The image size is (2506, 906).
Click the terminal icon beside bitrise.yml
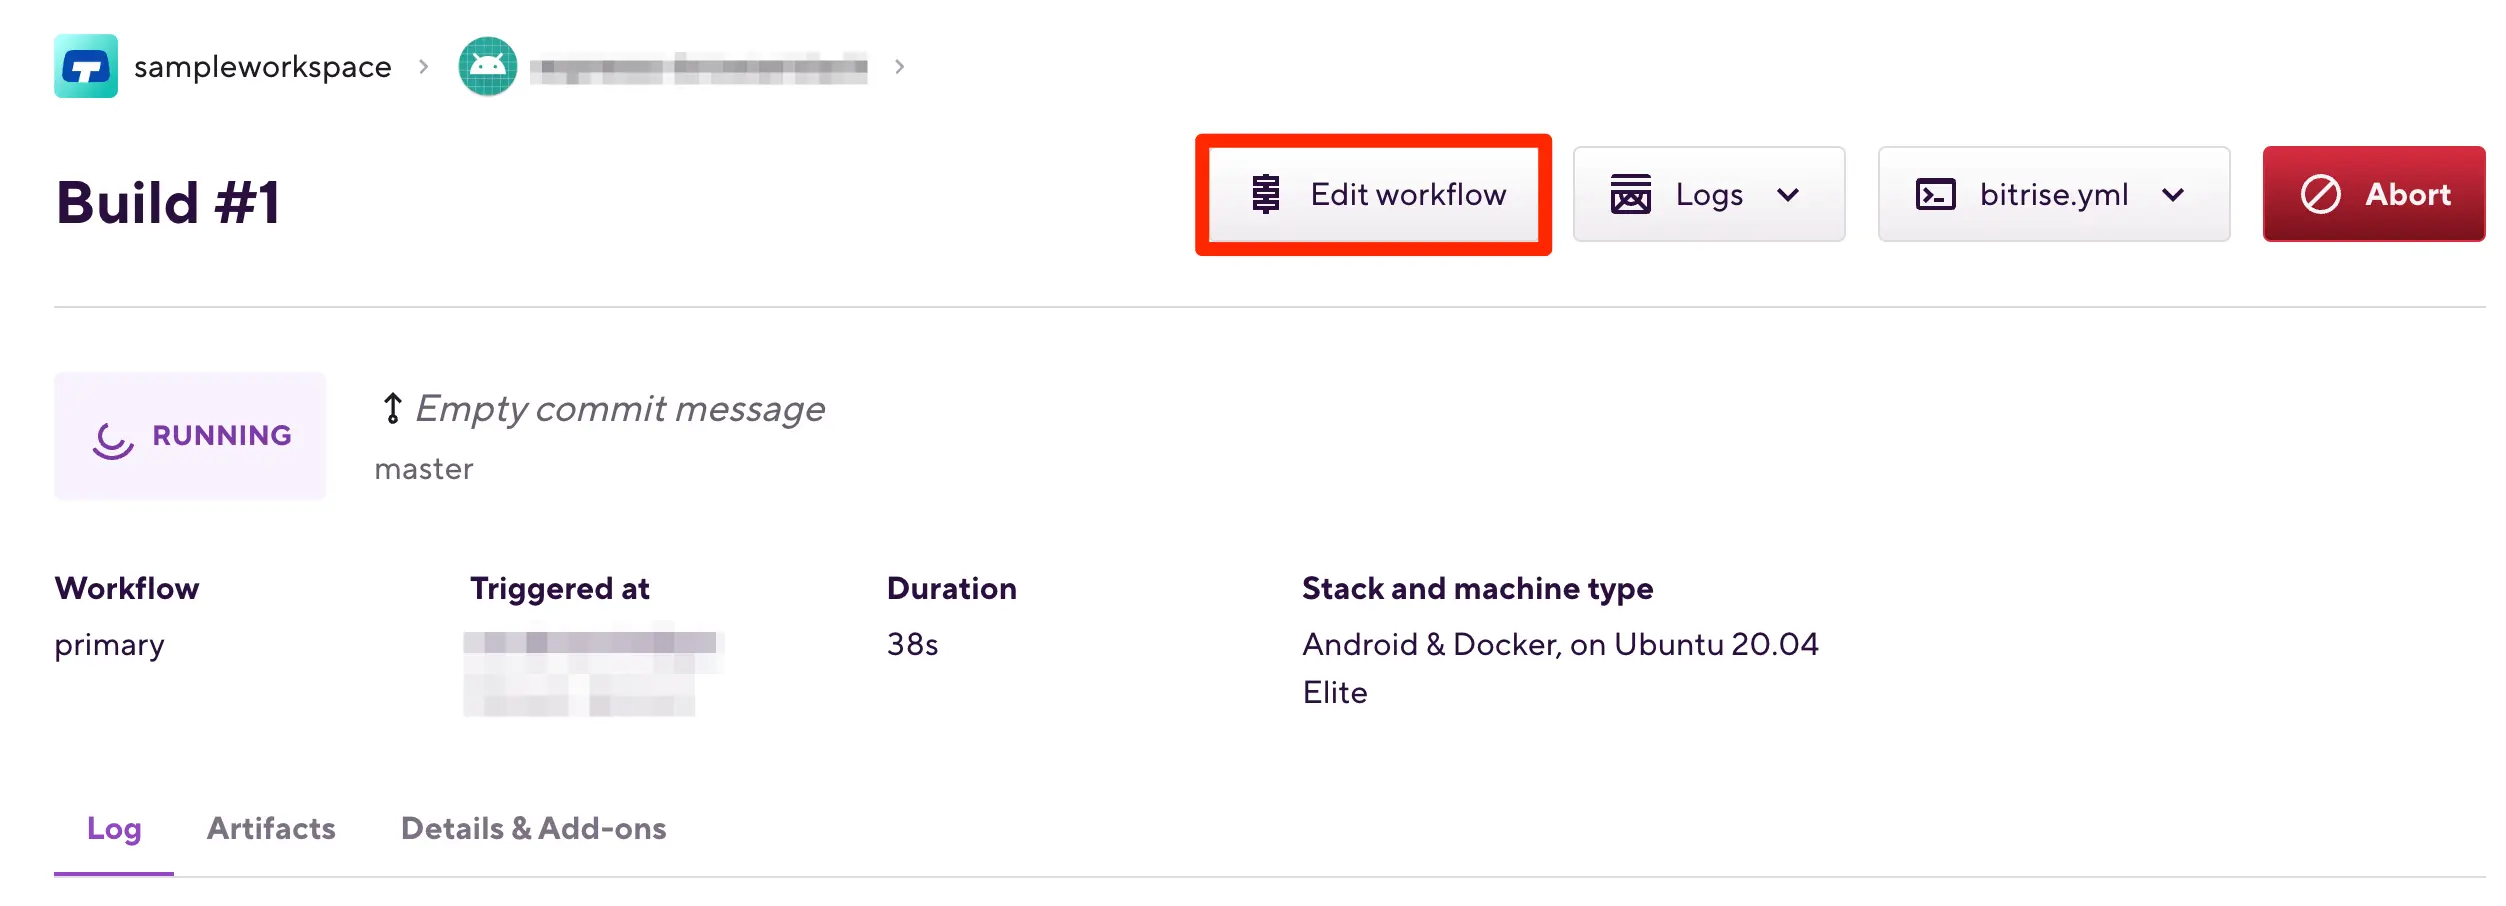click(x=1935, y=194)
